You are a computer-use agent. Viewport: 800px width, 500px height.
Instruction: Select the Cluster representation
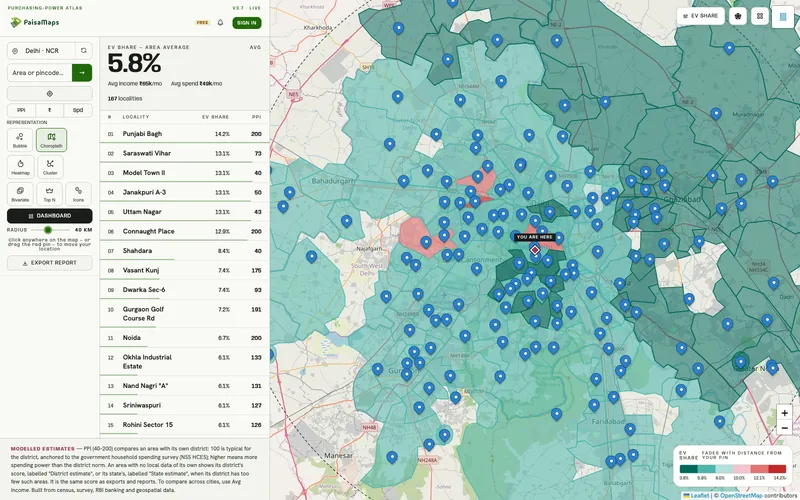[50, 167]
